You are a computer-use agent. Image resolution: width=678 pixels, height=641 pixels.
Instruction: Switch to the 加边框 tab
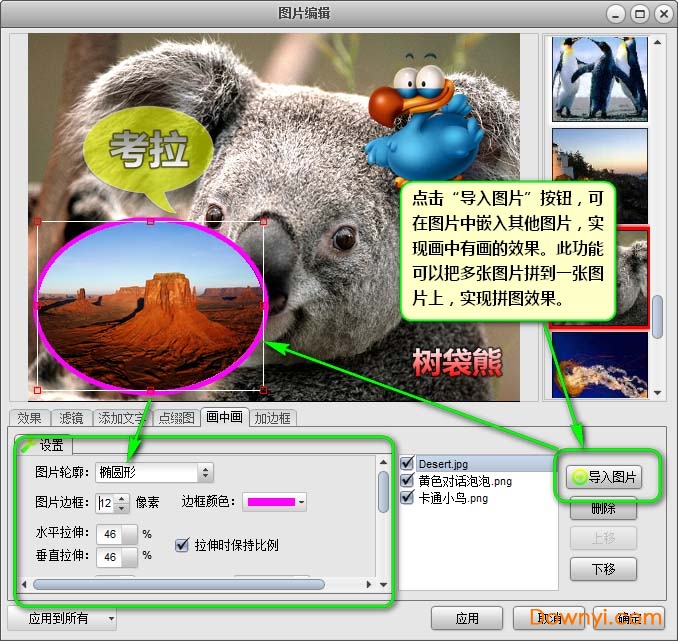pos(272,418)
